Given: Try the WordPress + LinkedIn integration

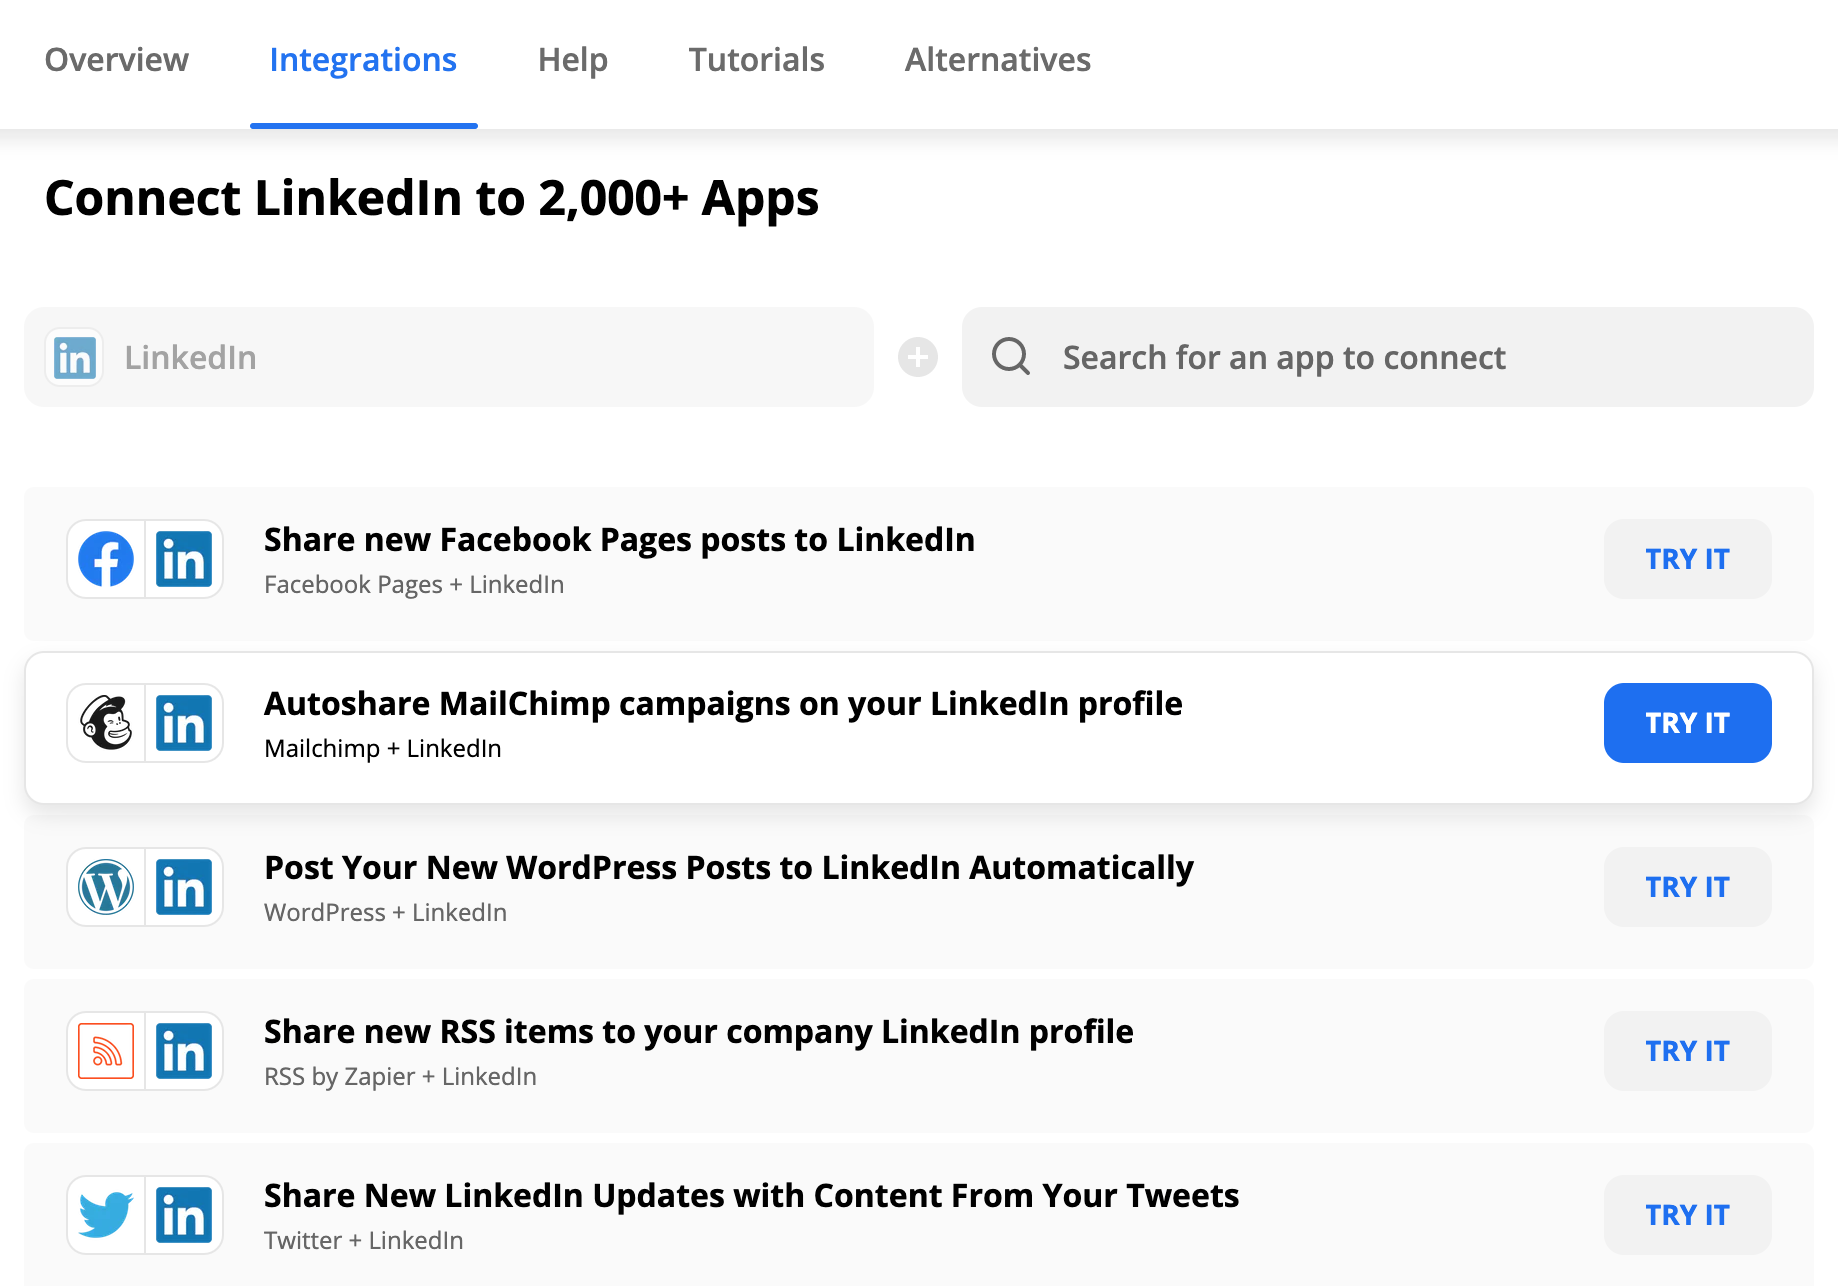Looking at the screenshot, I should click(x=1688, y=887).
